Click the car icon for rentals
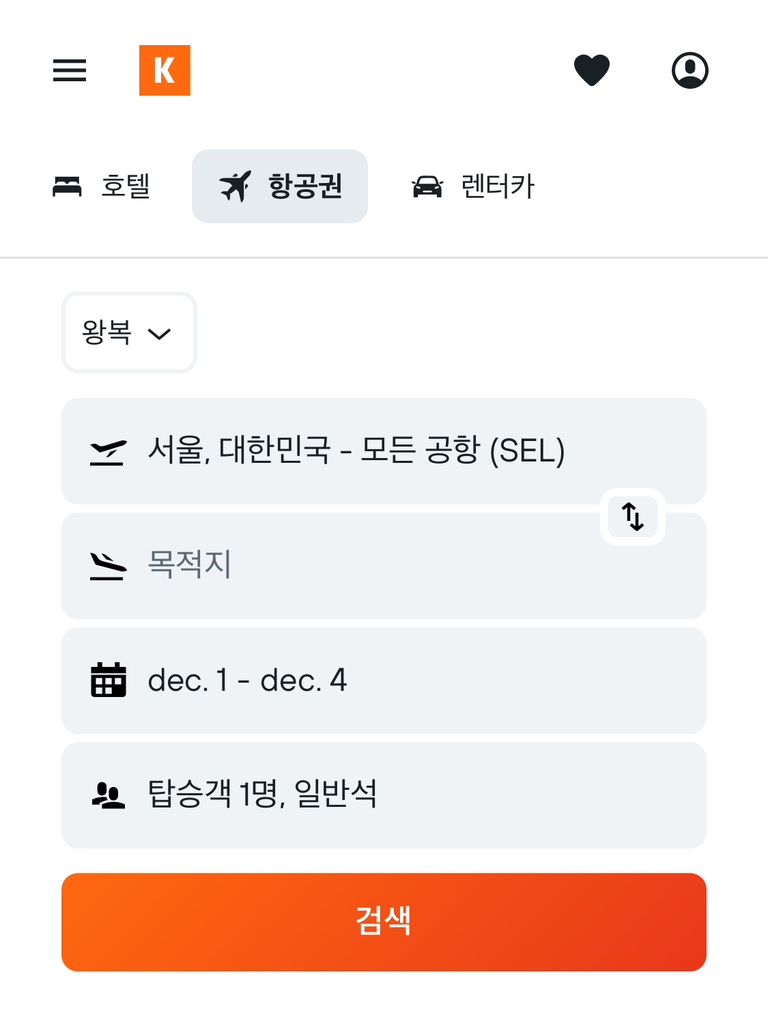The width and height of the screenshot is (768, 1024). [427, 187]
